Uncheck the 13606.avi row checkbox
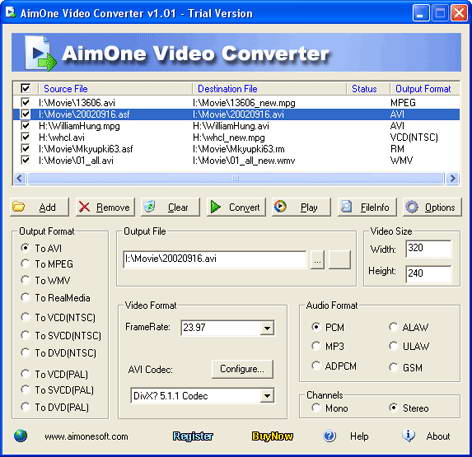 pos(25,102)
